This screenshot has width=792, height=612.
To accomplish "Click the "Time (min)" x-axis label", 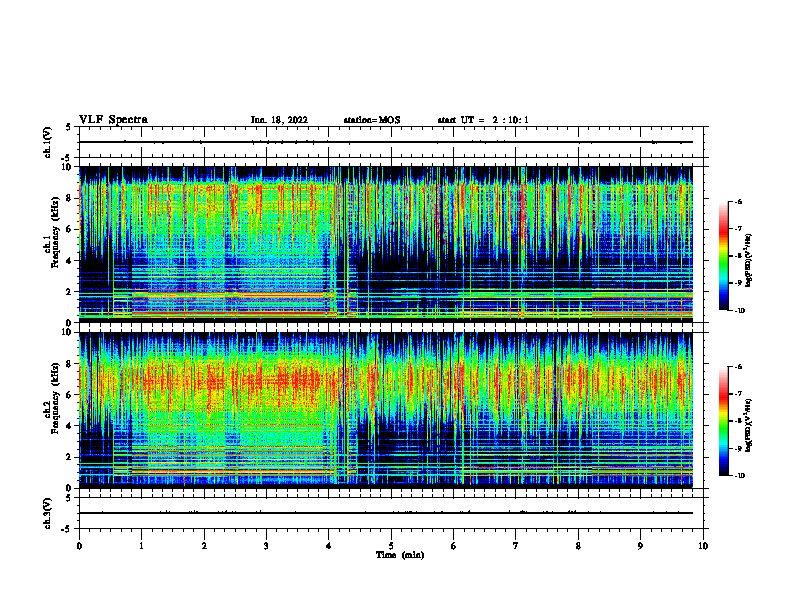I will point(400,555).
